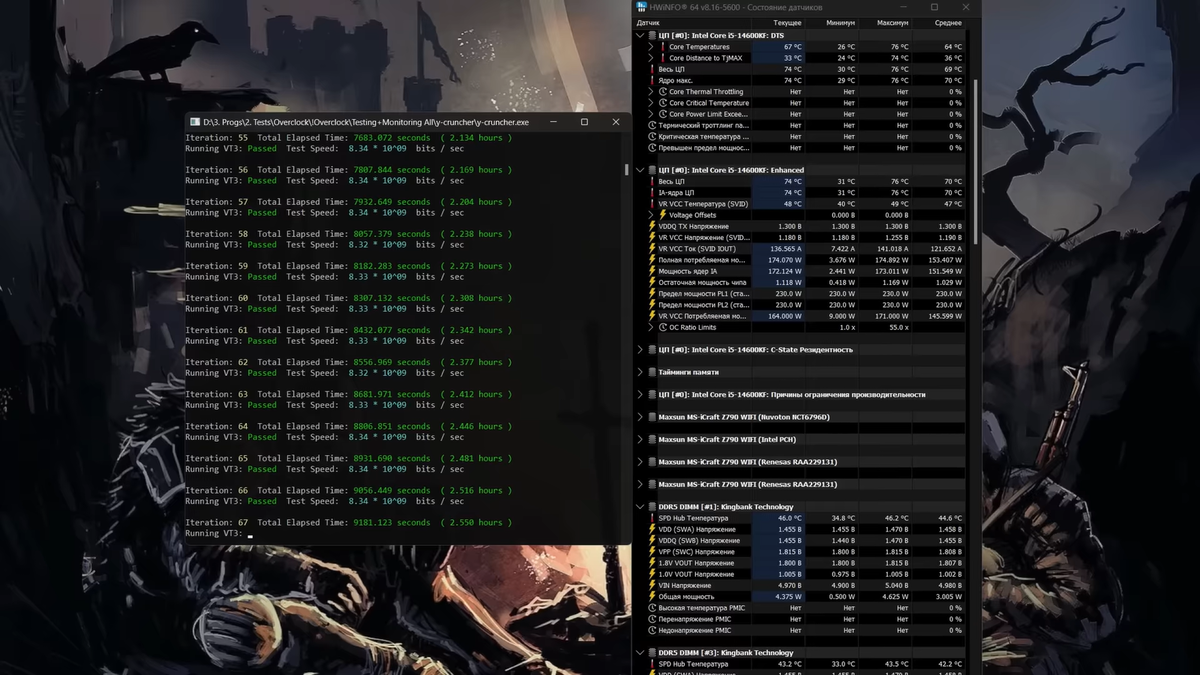Viewport: 1200px width, 675px height.
Task: Expand the Core Temperatures sub-row
Action: [x=651, y=47]
